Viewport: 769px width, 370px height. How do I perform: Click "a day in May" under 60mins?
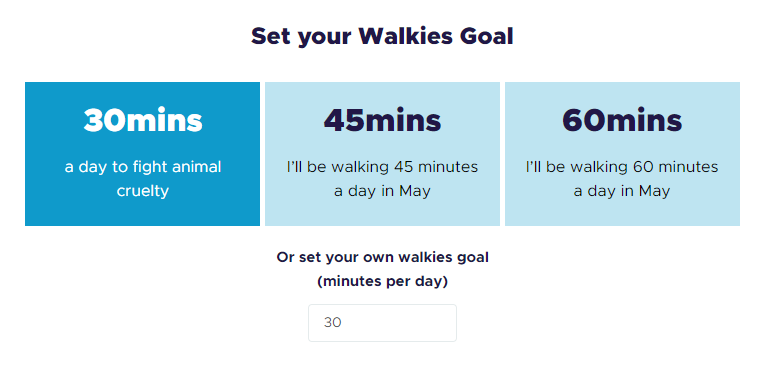click(622, 191)
